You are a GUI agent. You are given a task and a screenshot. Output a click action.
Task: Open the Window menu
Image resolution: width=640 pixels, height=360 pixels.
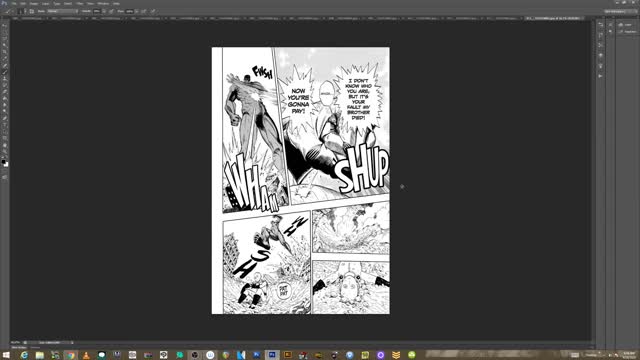(103, 4)
